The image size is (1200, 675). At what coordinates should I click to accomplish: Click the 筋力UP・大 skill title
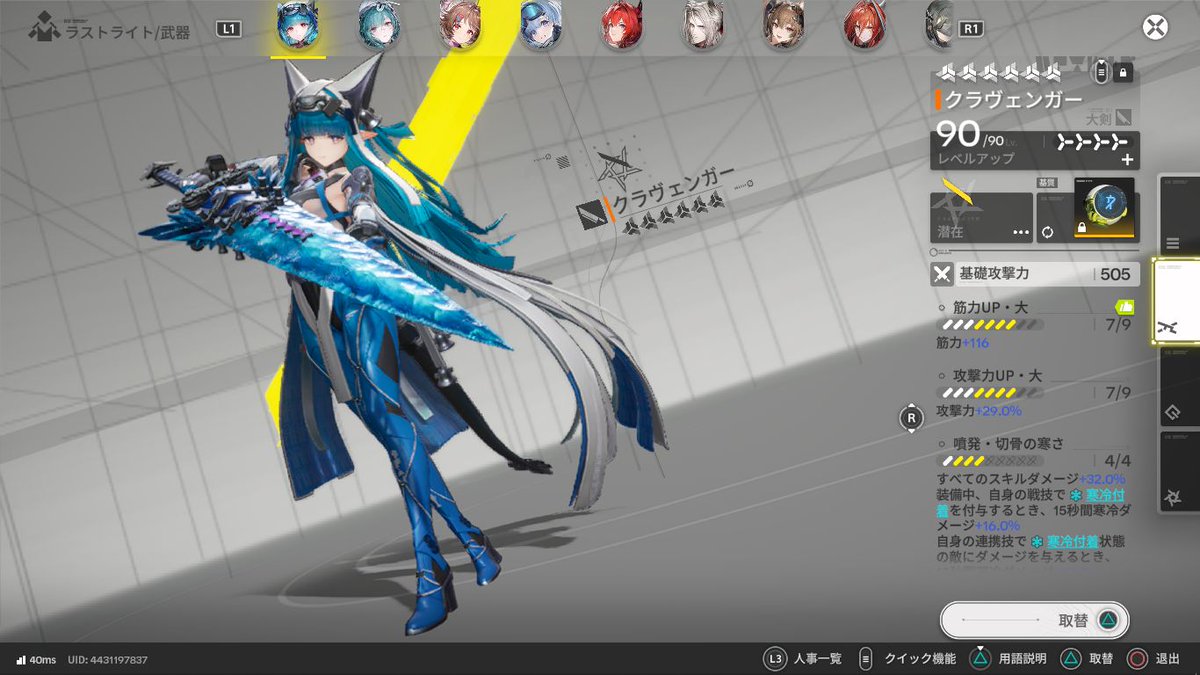991,308
